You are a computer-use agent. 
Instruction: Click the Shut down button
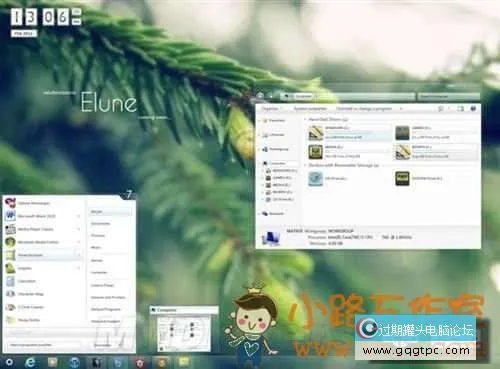click(103, 345)
